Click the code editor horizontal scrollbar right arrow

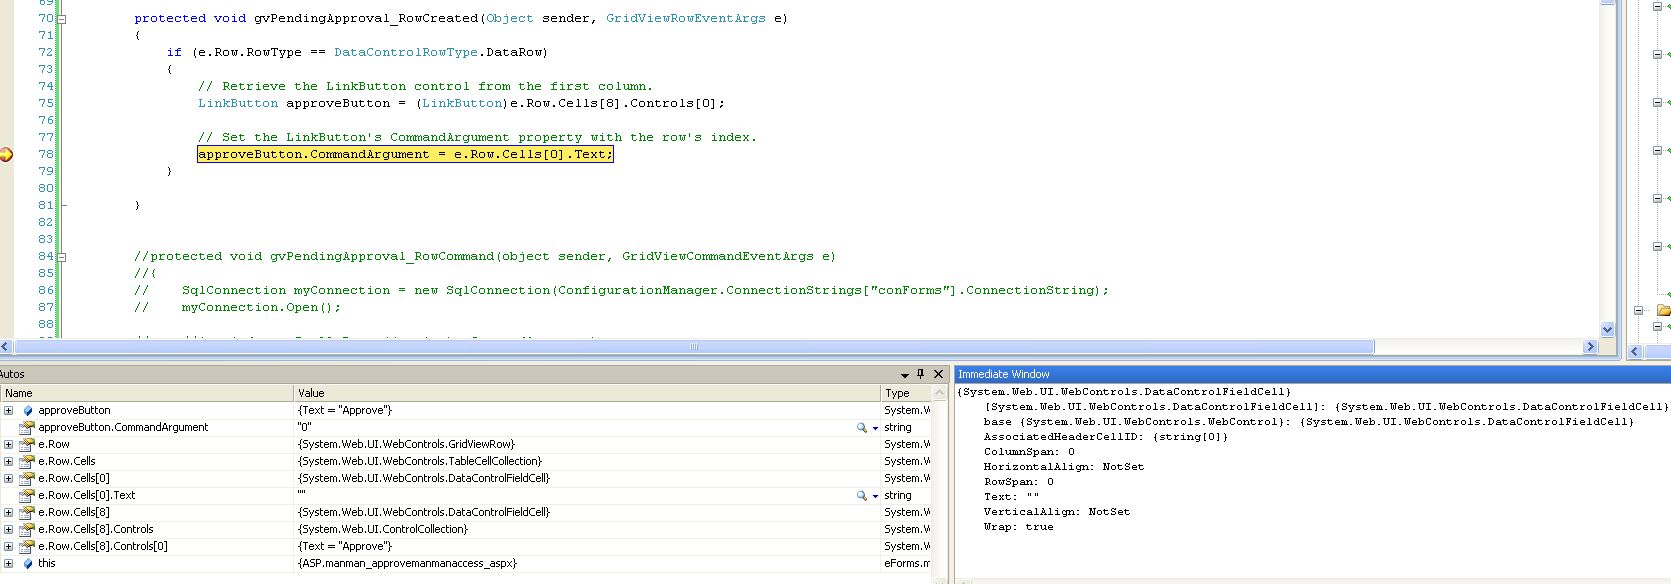pos(1590,347)
